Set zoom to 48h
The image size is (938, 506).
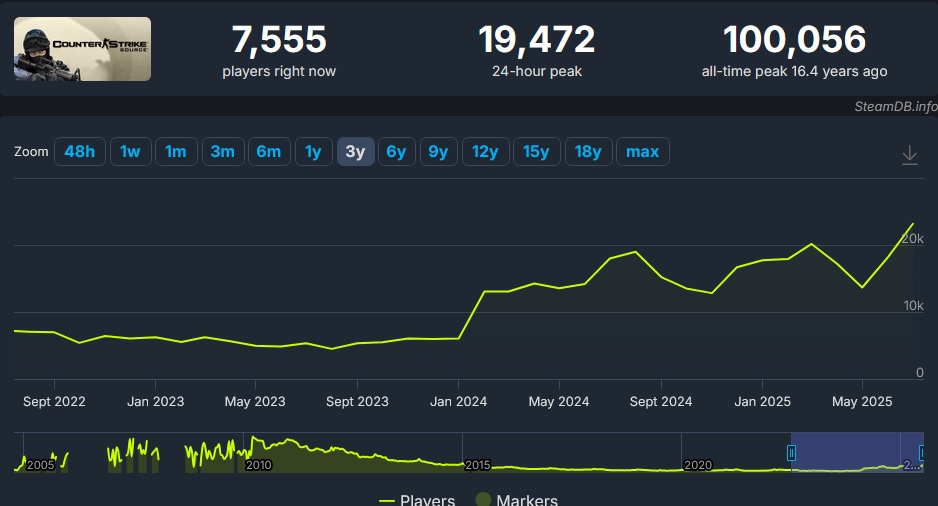(x=80, y=151)
